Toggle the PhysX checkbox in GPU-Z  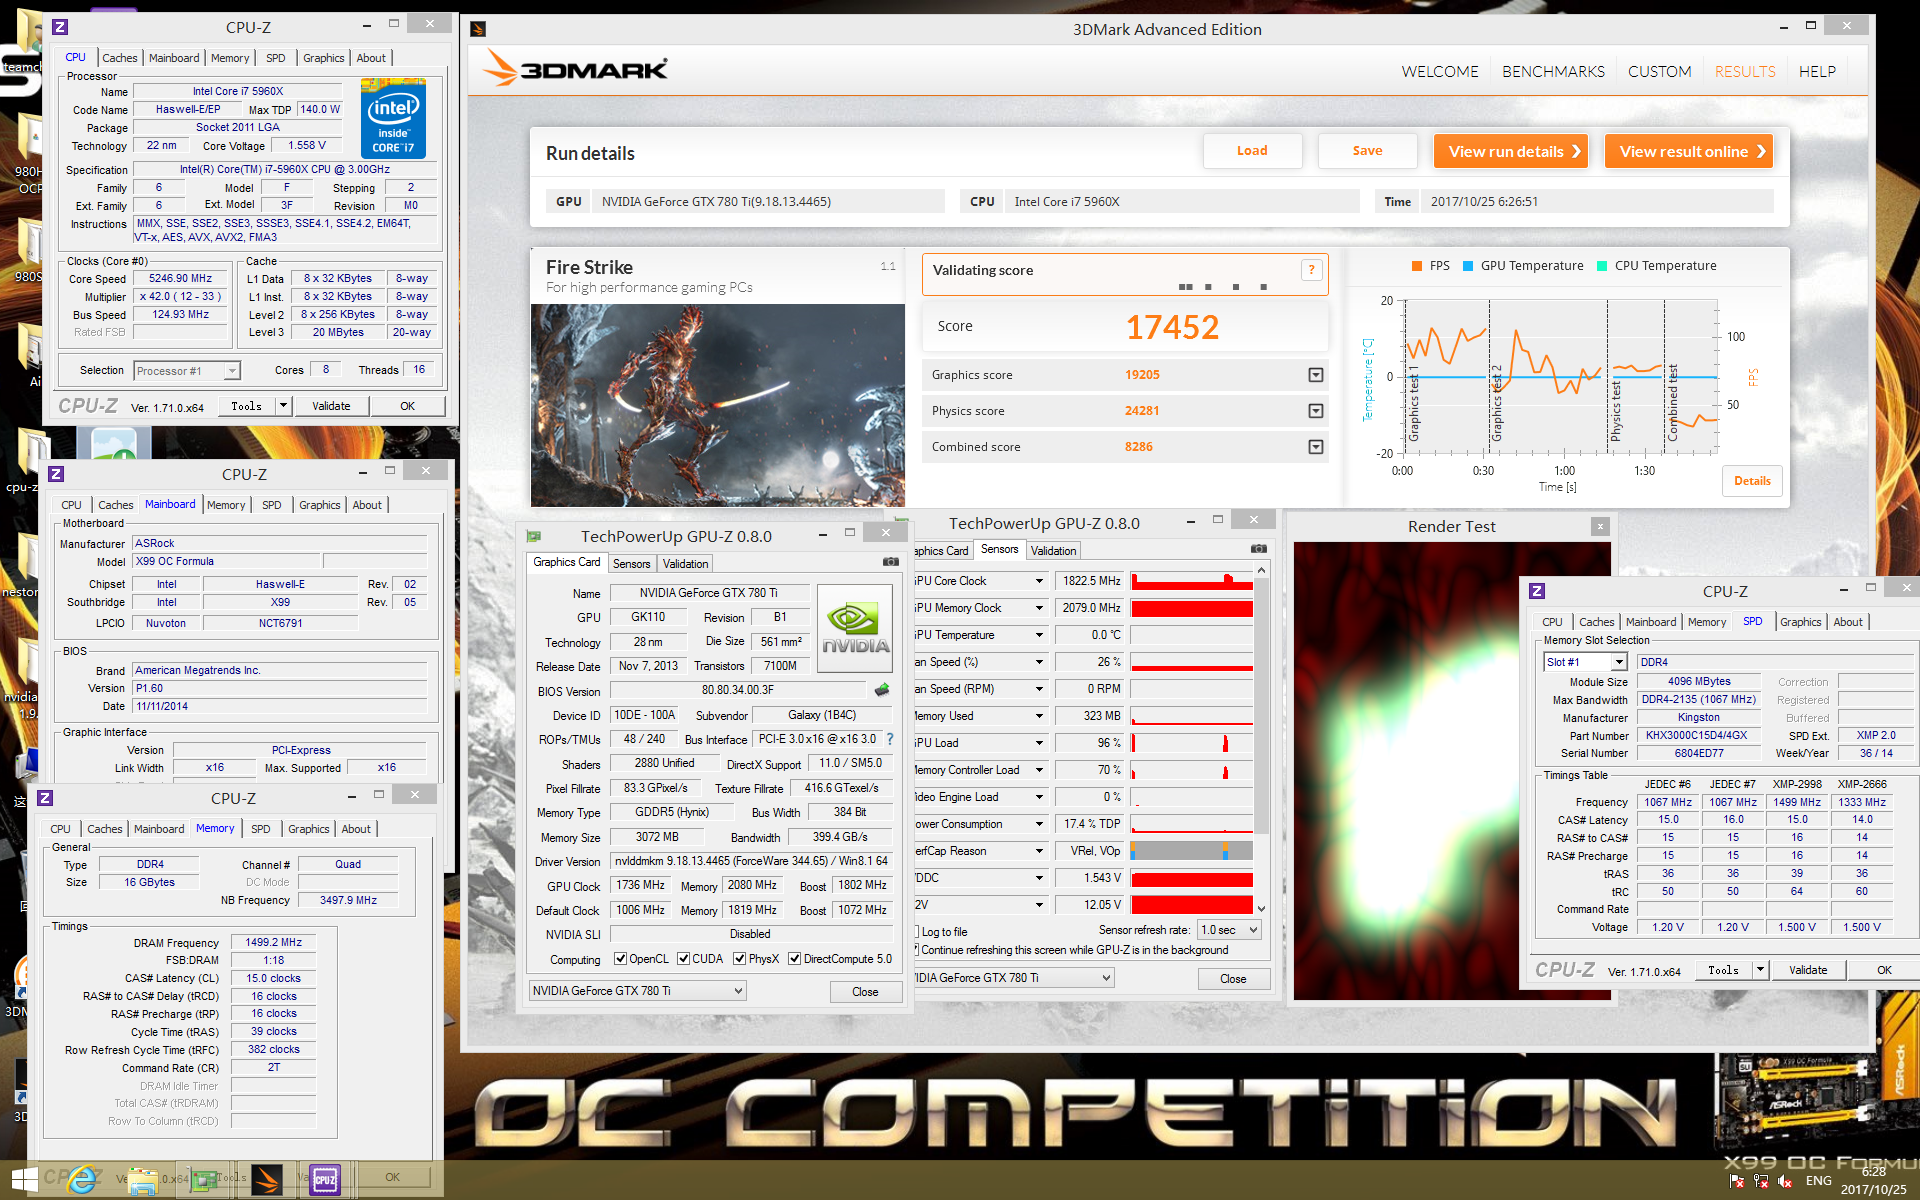[739, 958]
